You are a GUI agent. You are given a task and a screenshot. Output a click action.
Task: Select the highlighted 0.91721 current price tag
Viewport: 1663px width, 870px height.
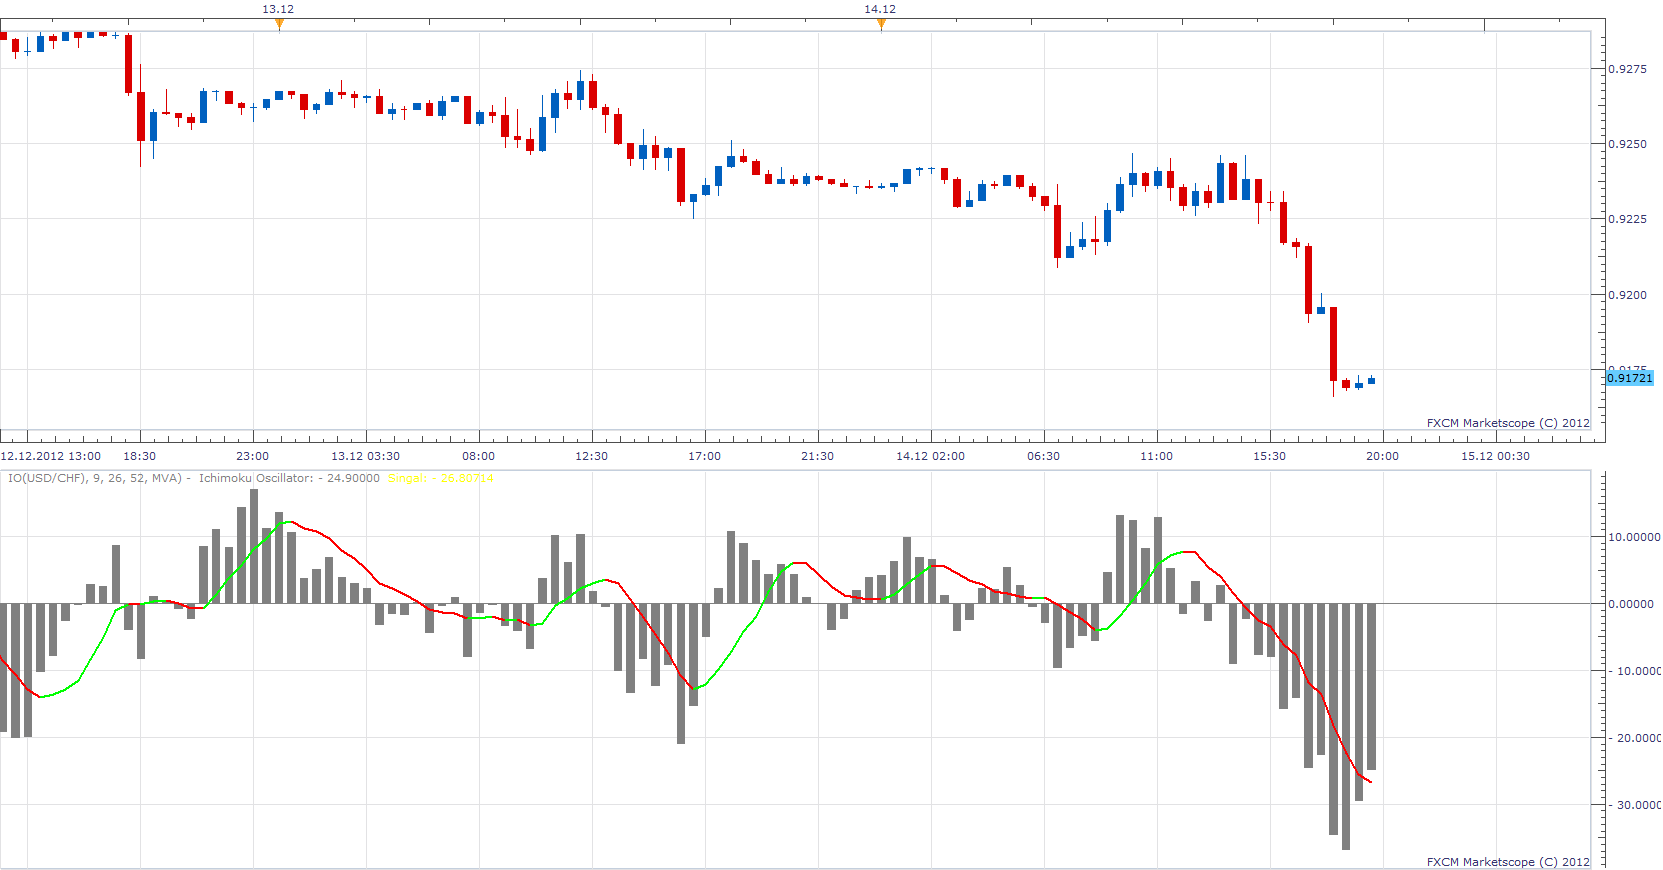1630,378
